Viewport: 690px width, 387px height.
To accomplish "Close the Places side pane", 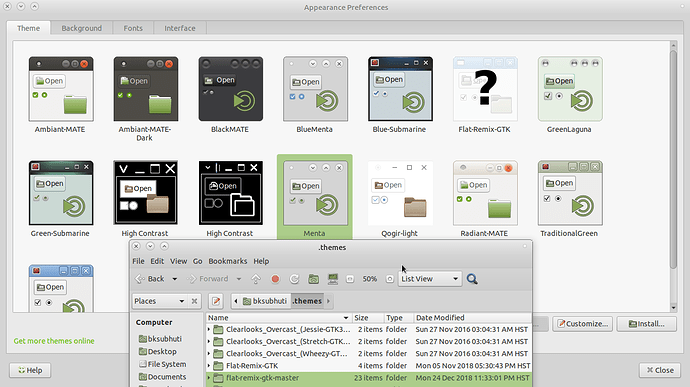I will click(x=194, y=301).
